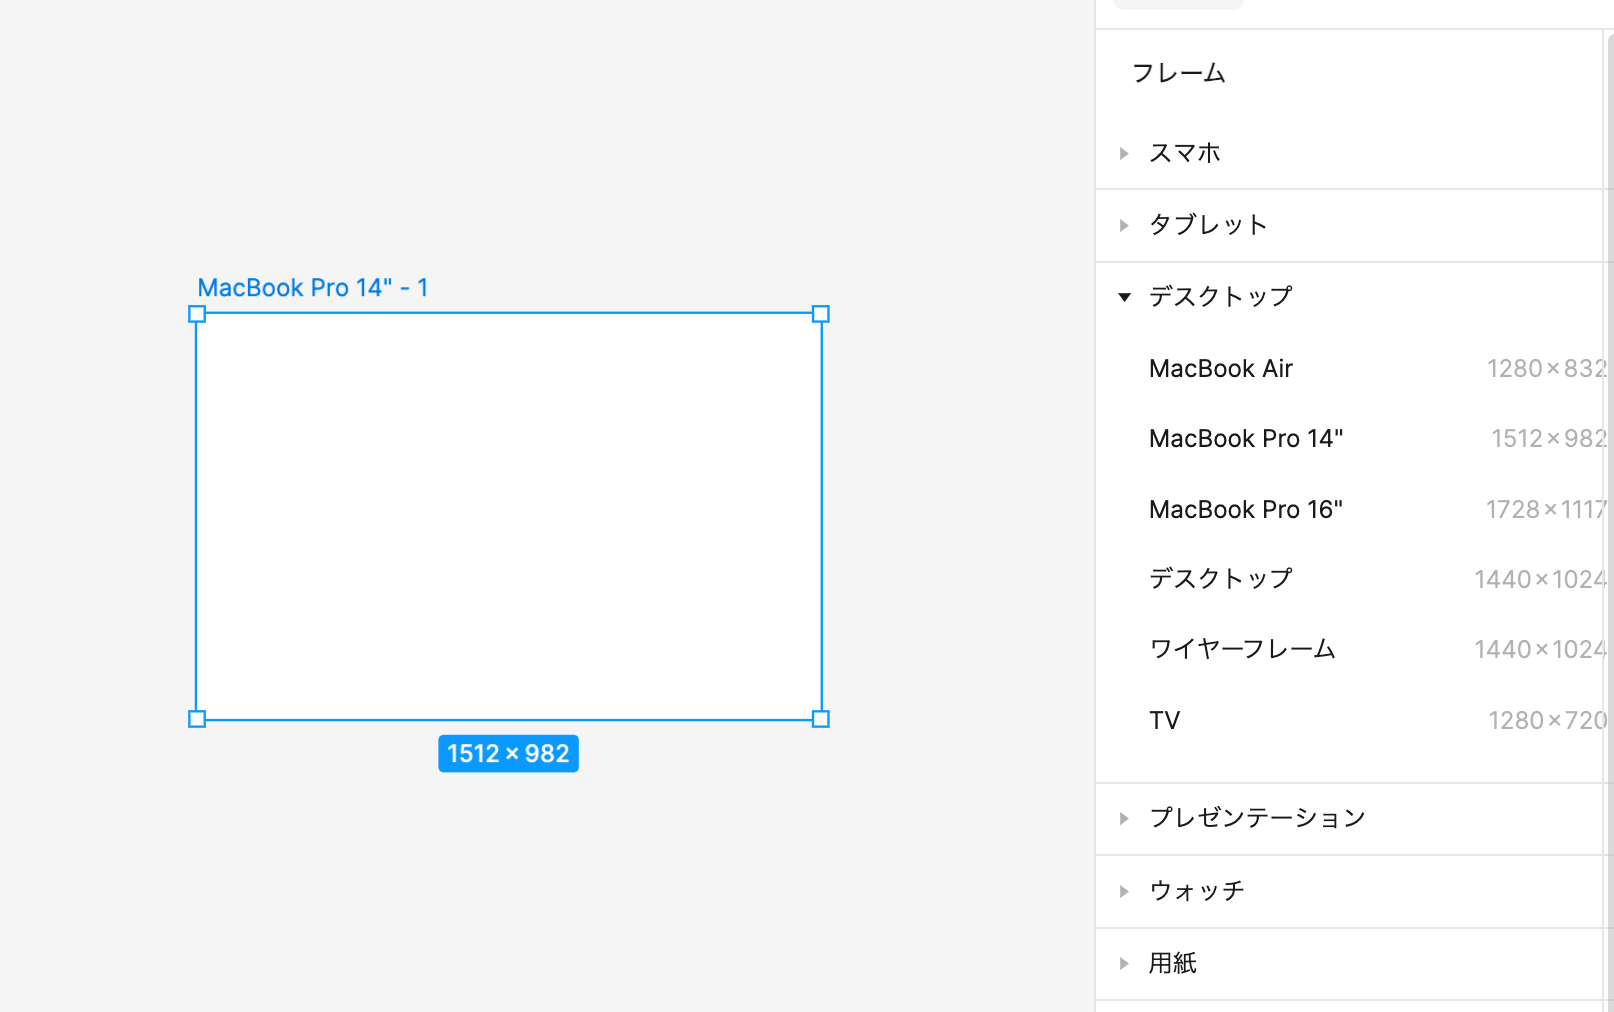Click the 1728×1117 size value
The width and height of the screenshot is (1614, 1012).
tap(1545, 510)
